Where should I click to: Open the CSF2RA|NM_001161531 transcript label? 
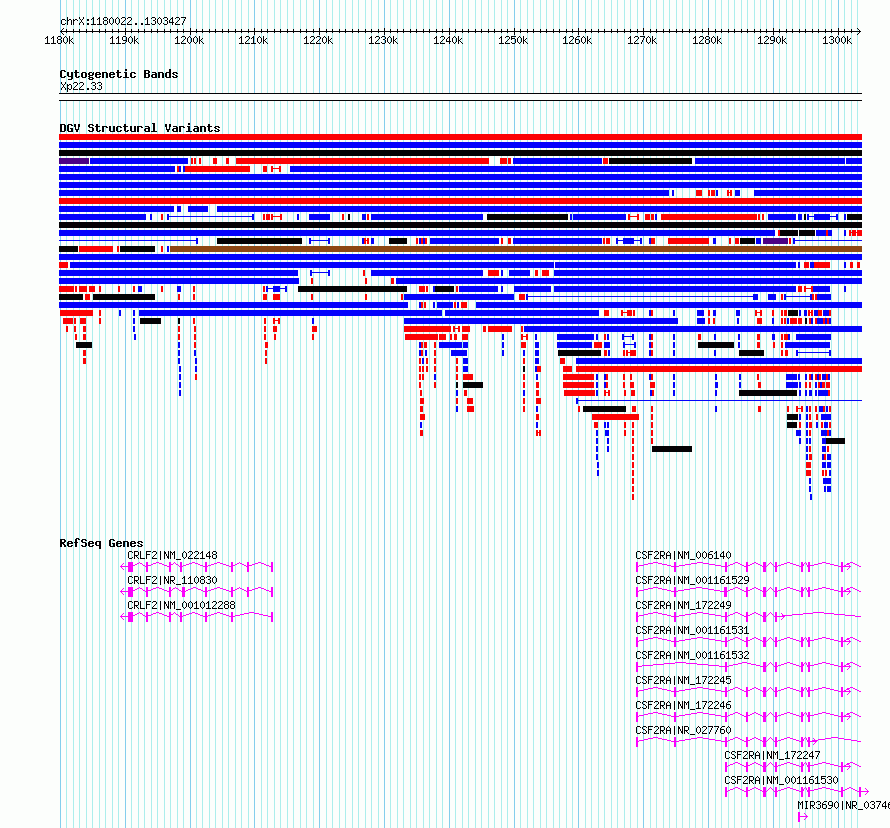692,630
